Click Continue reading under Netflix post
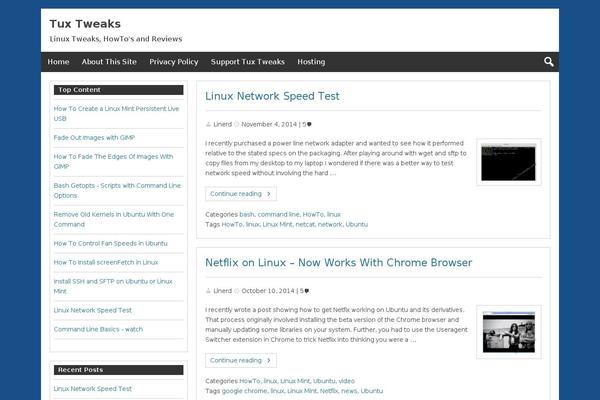Viewport: 600px width, 400px height. (x=241, y=360)
